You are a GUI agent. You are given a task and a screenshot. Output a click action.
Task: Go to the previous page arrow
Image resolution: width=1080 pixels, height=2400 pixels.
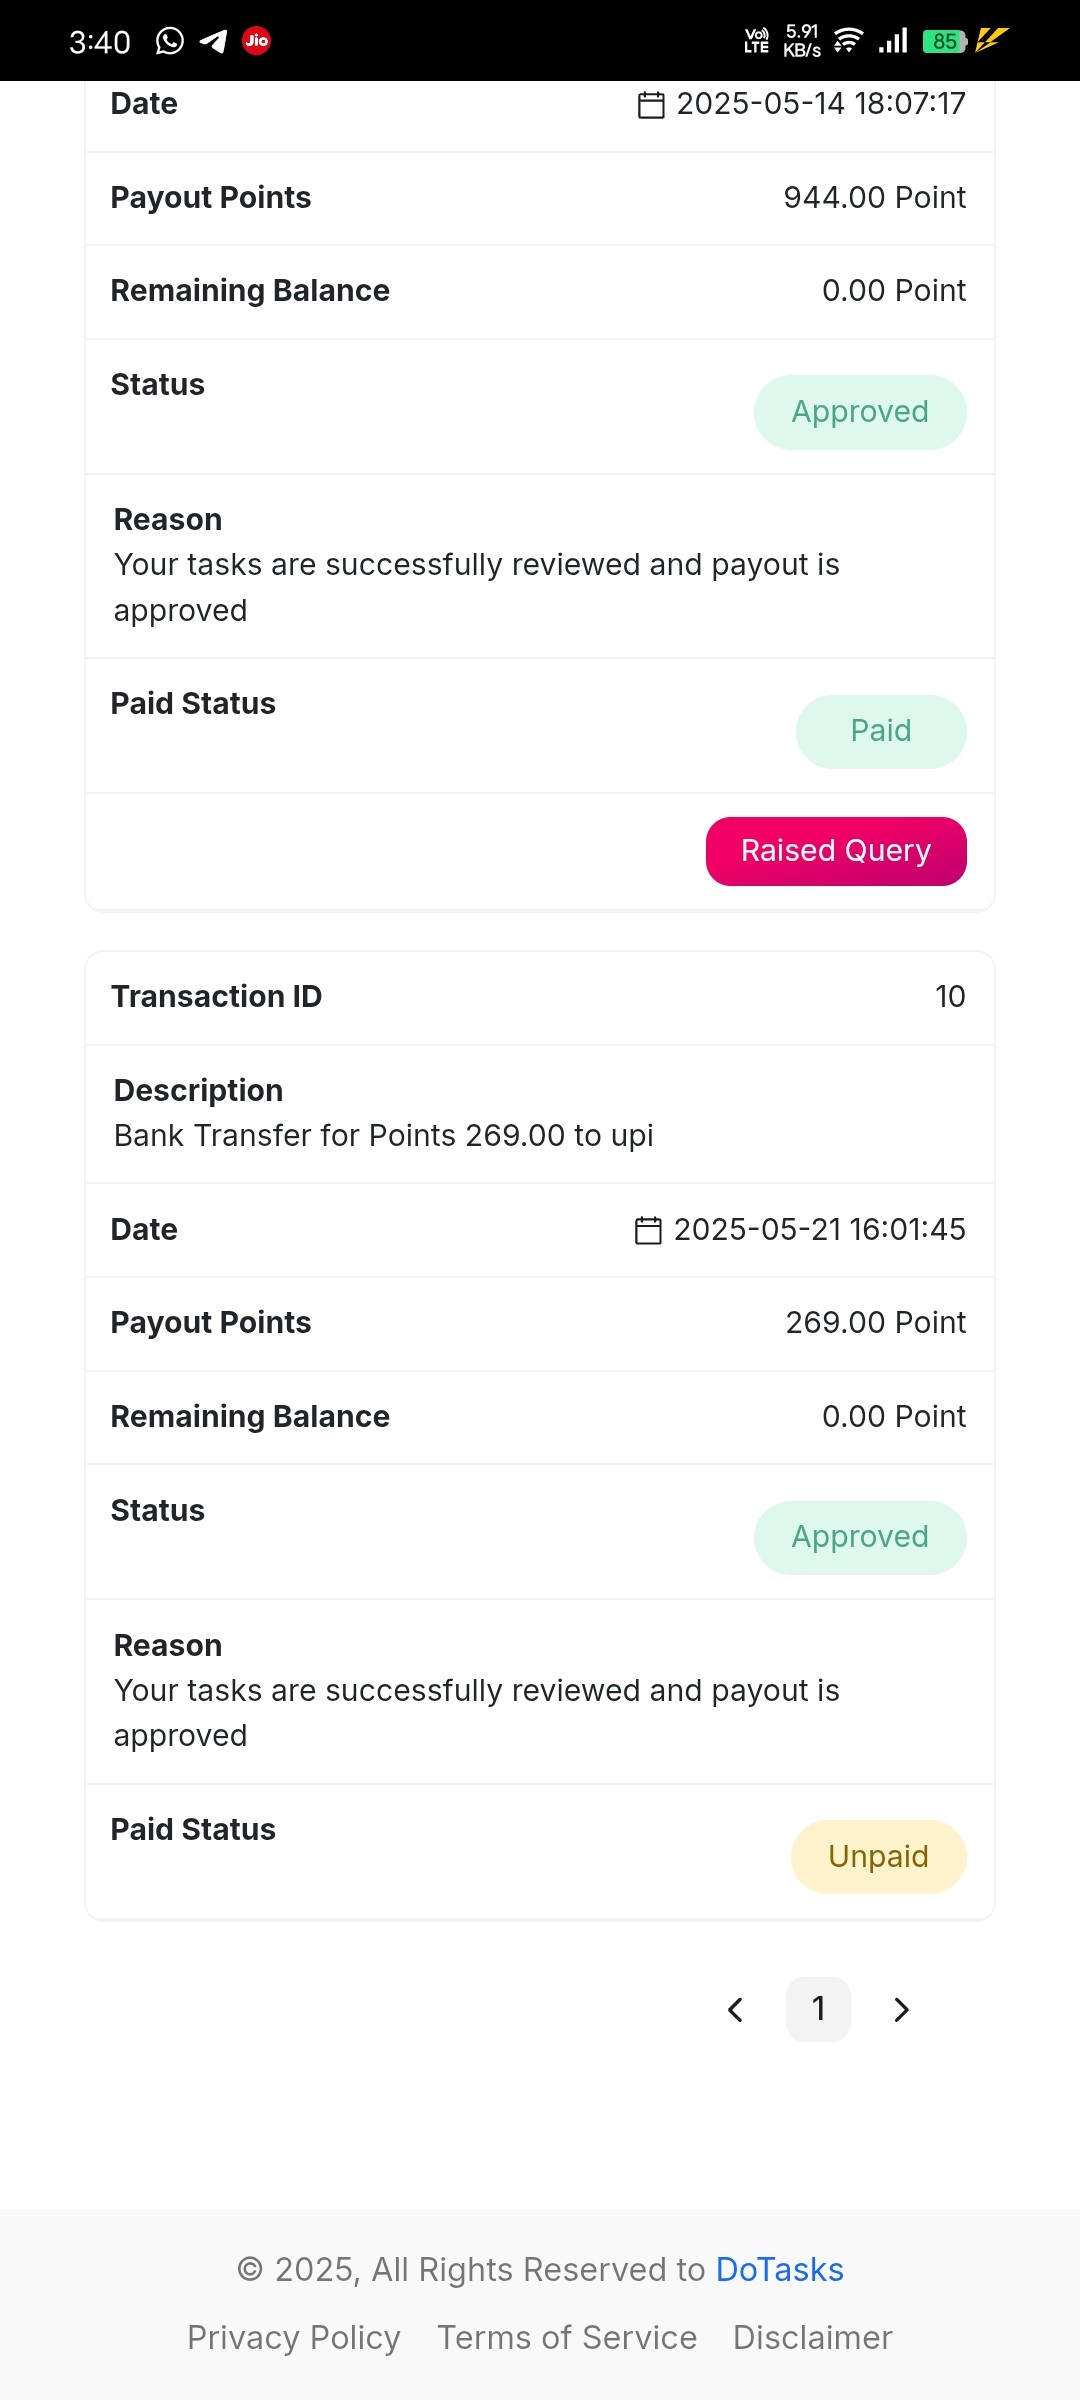click(736, 2009)
